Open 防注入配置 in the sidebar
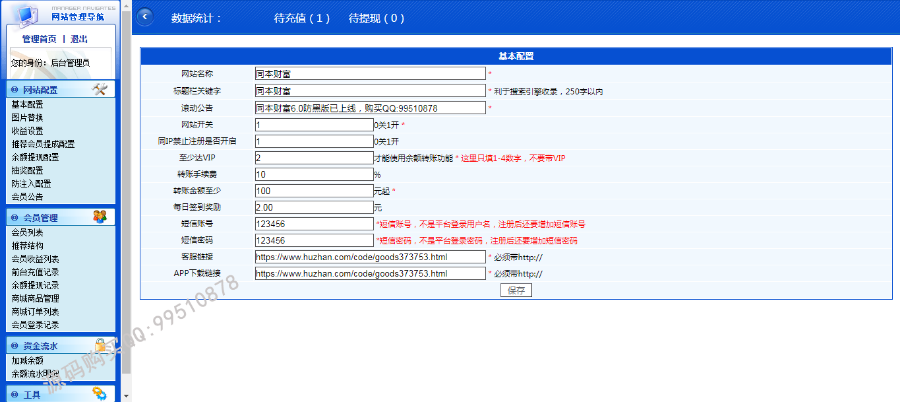The image size is (900, 402). point(31,184)
